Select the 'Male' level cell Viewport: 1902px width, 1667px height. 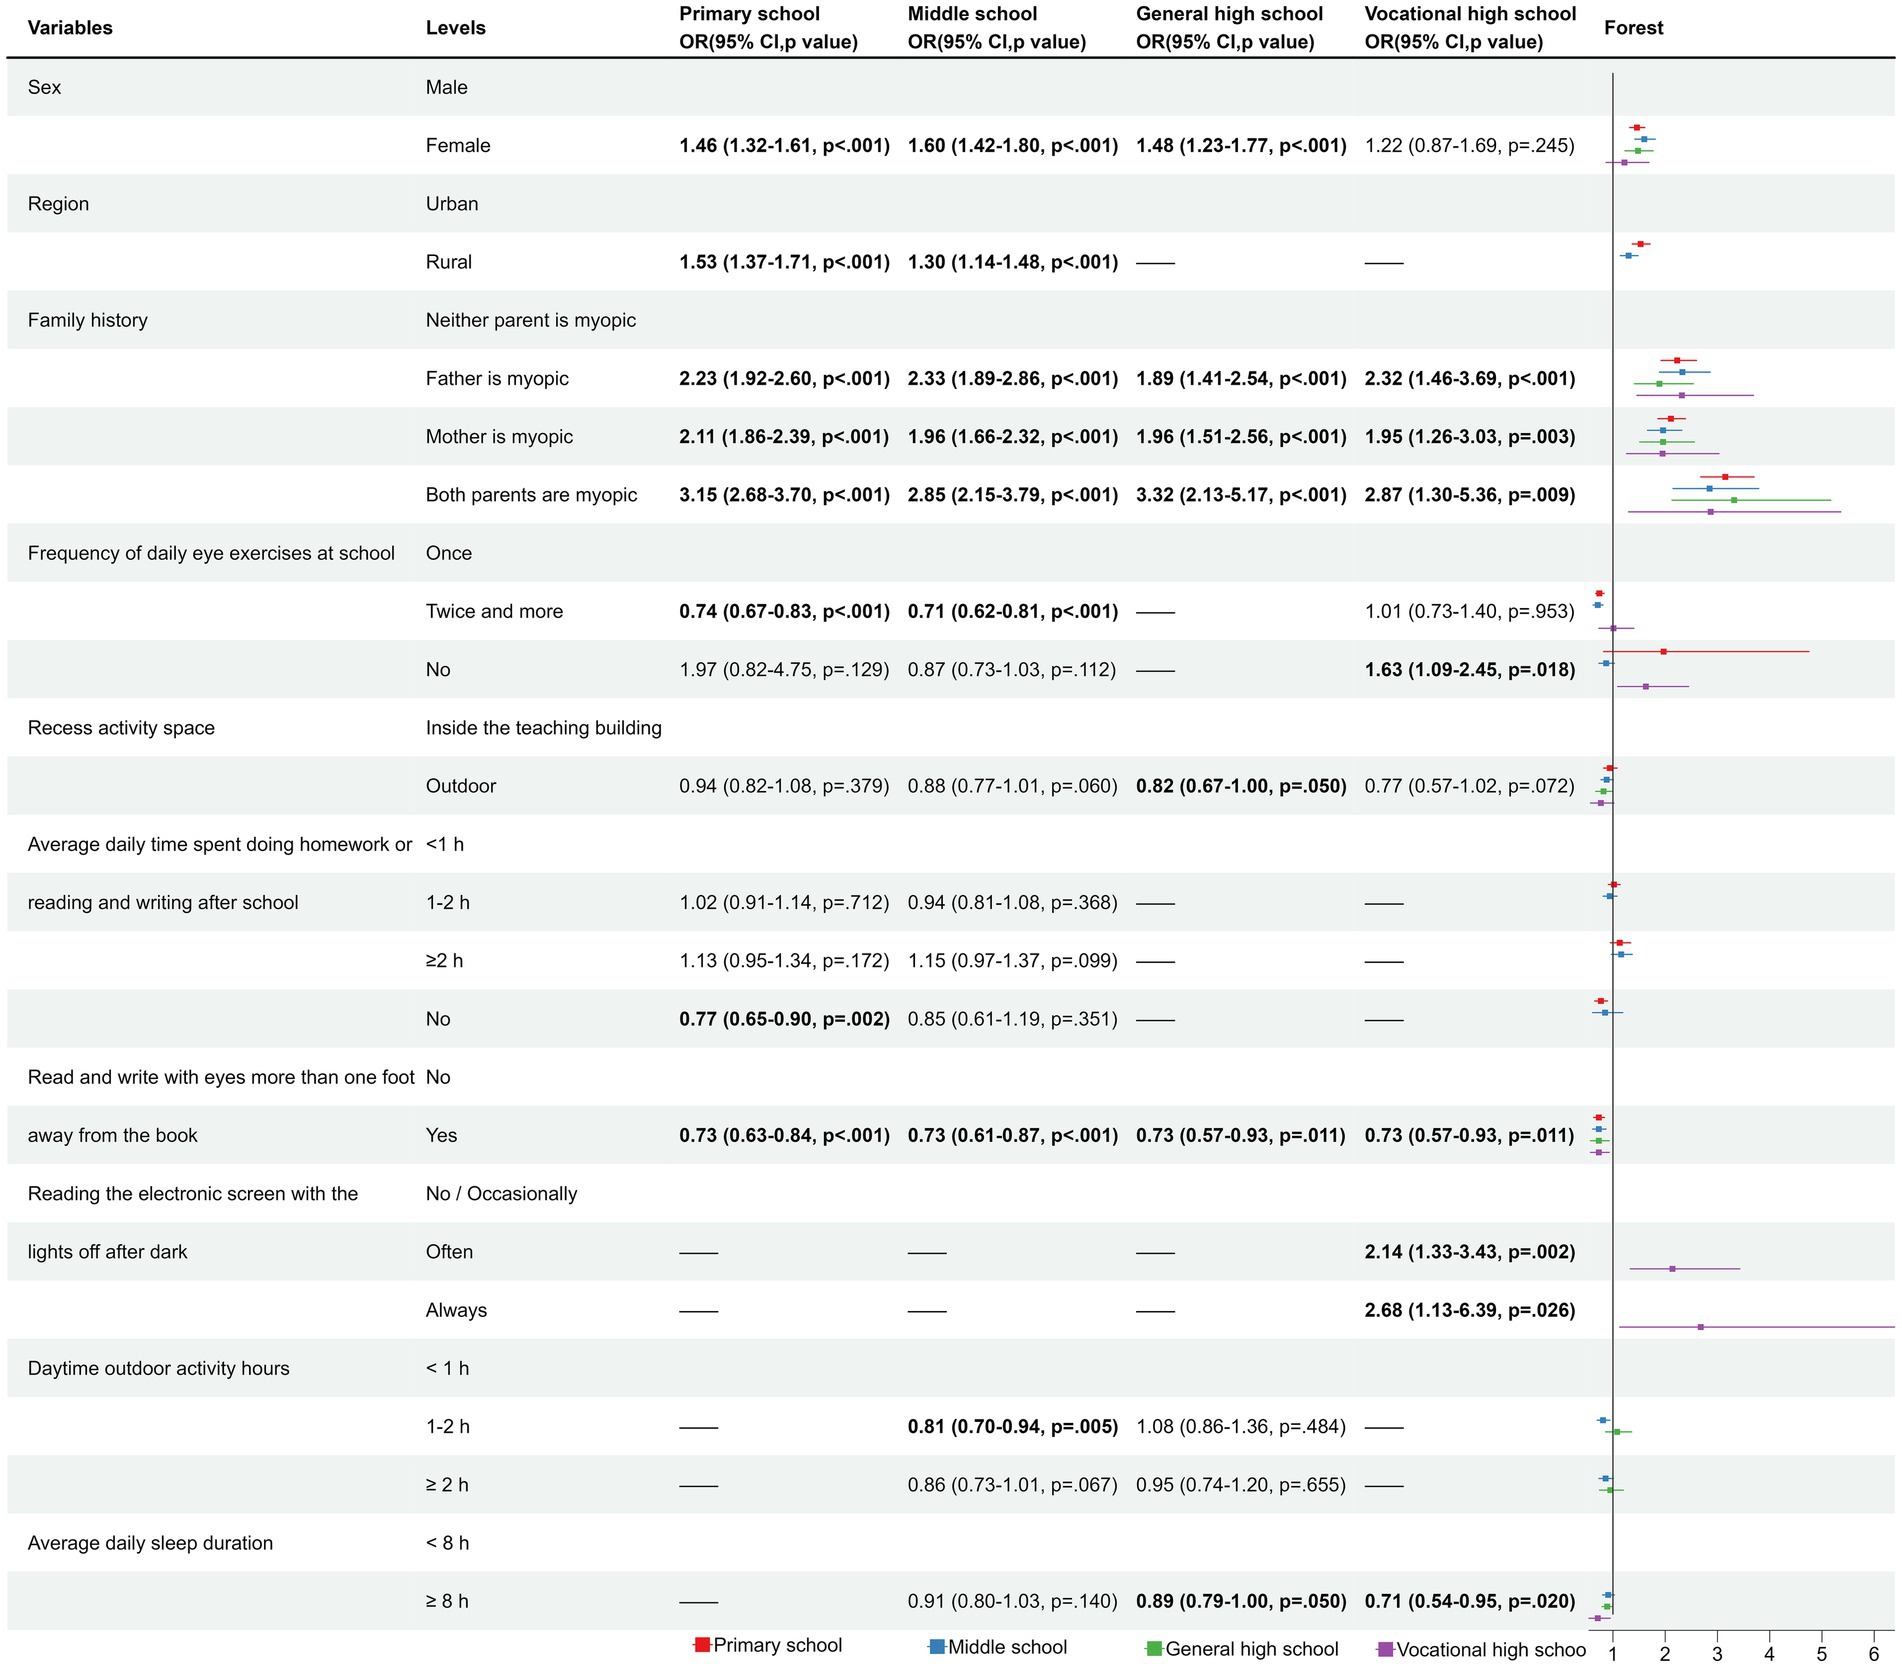tap(446, 87)
